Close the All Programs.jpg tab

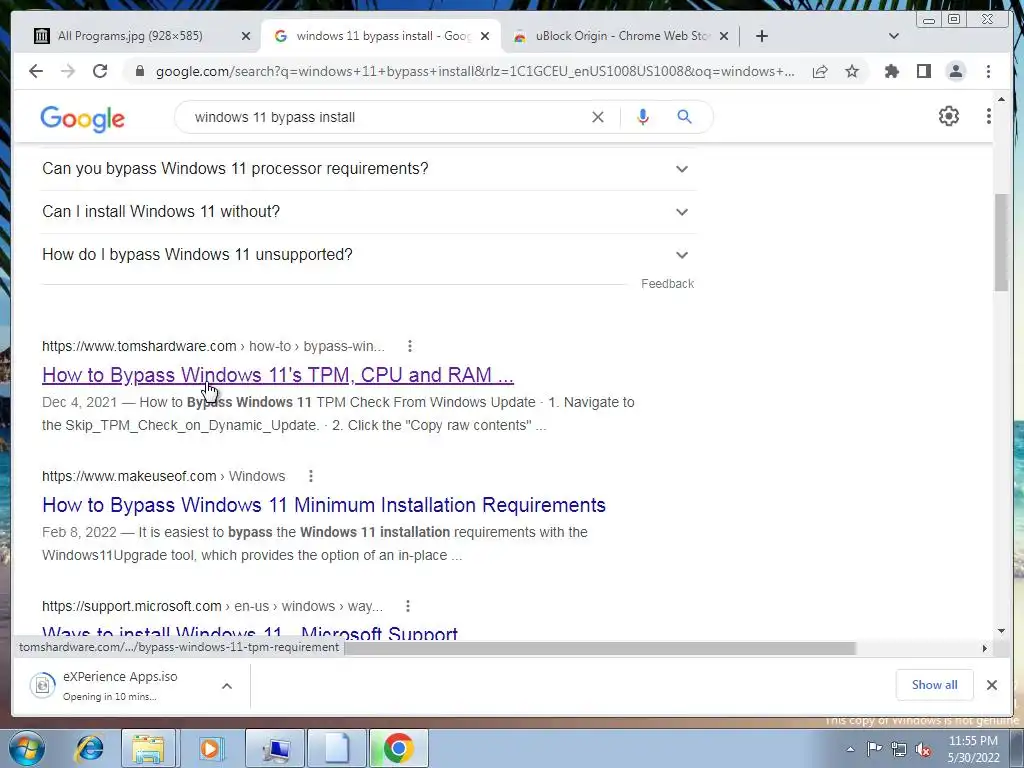tap(246, 36)
